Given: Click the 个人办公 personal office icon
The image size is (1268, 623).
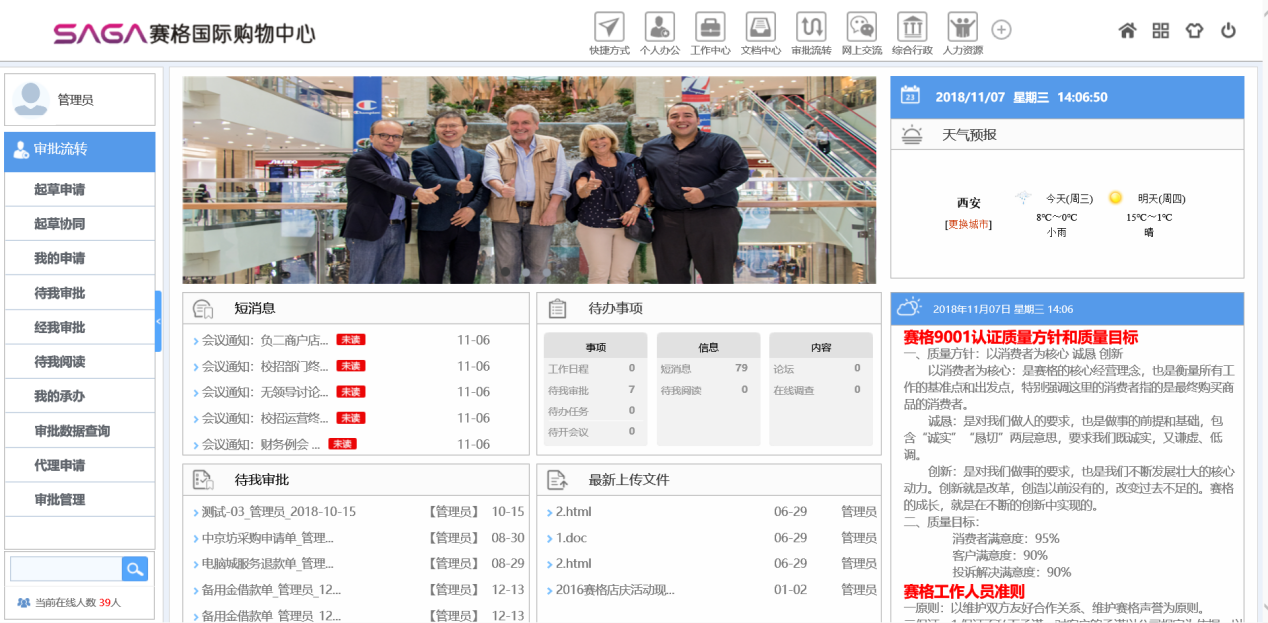Looking at the screenshot, I should coord(659,27).
